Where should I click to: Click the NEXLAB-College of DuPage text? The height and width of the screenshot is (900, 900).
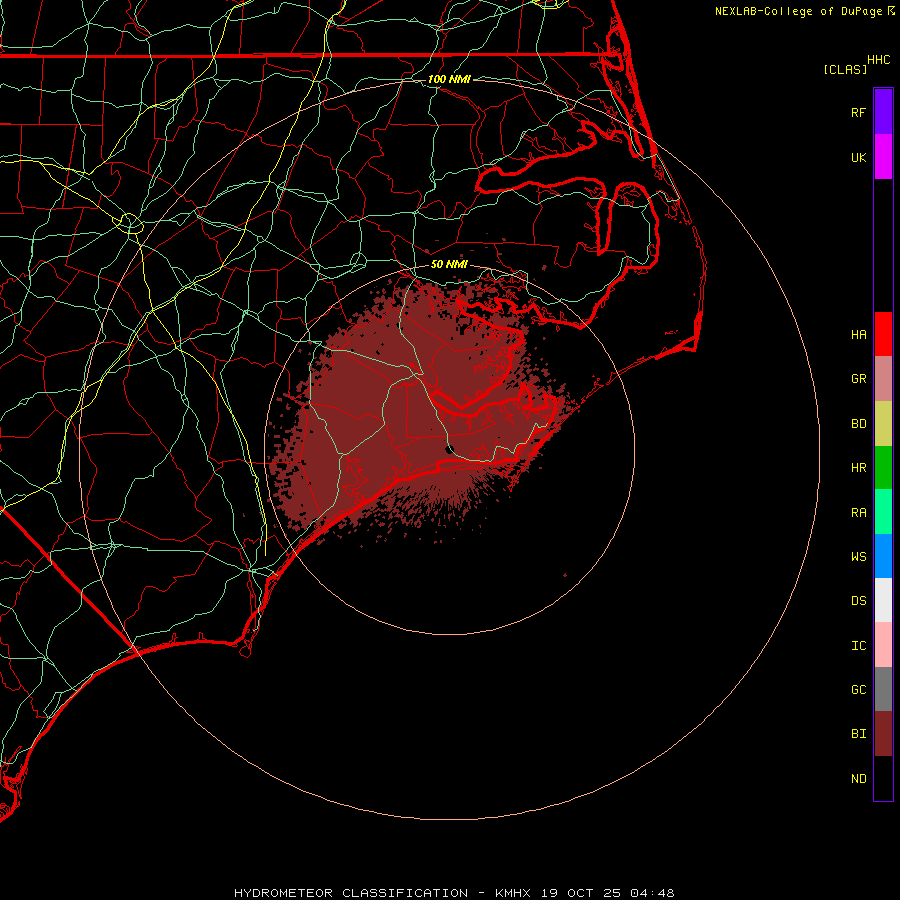coord(799,11)
